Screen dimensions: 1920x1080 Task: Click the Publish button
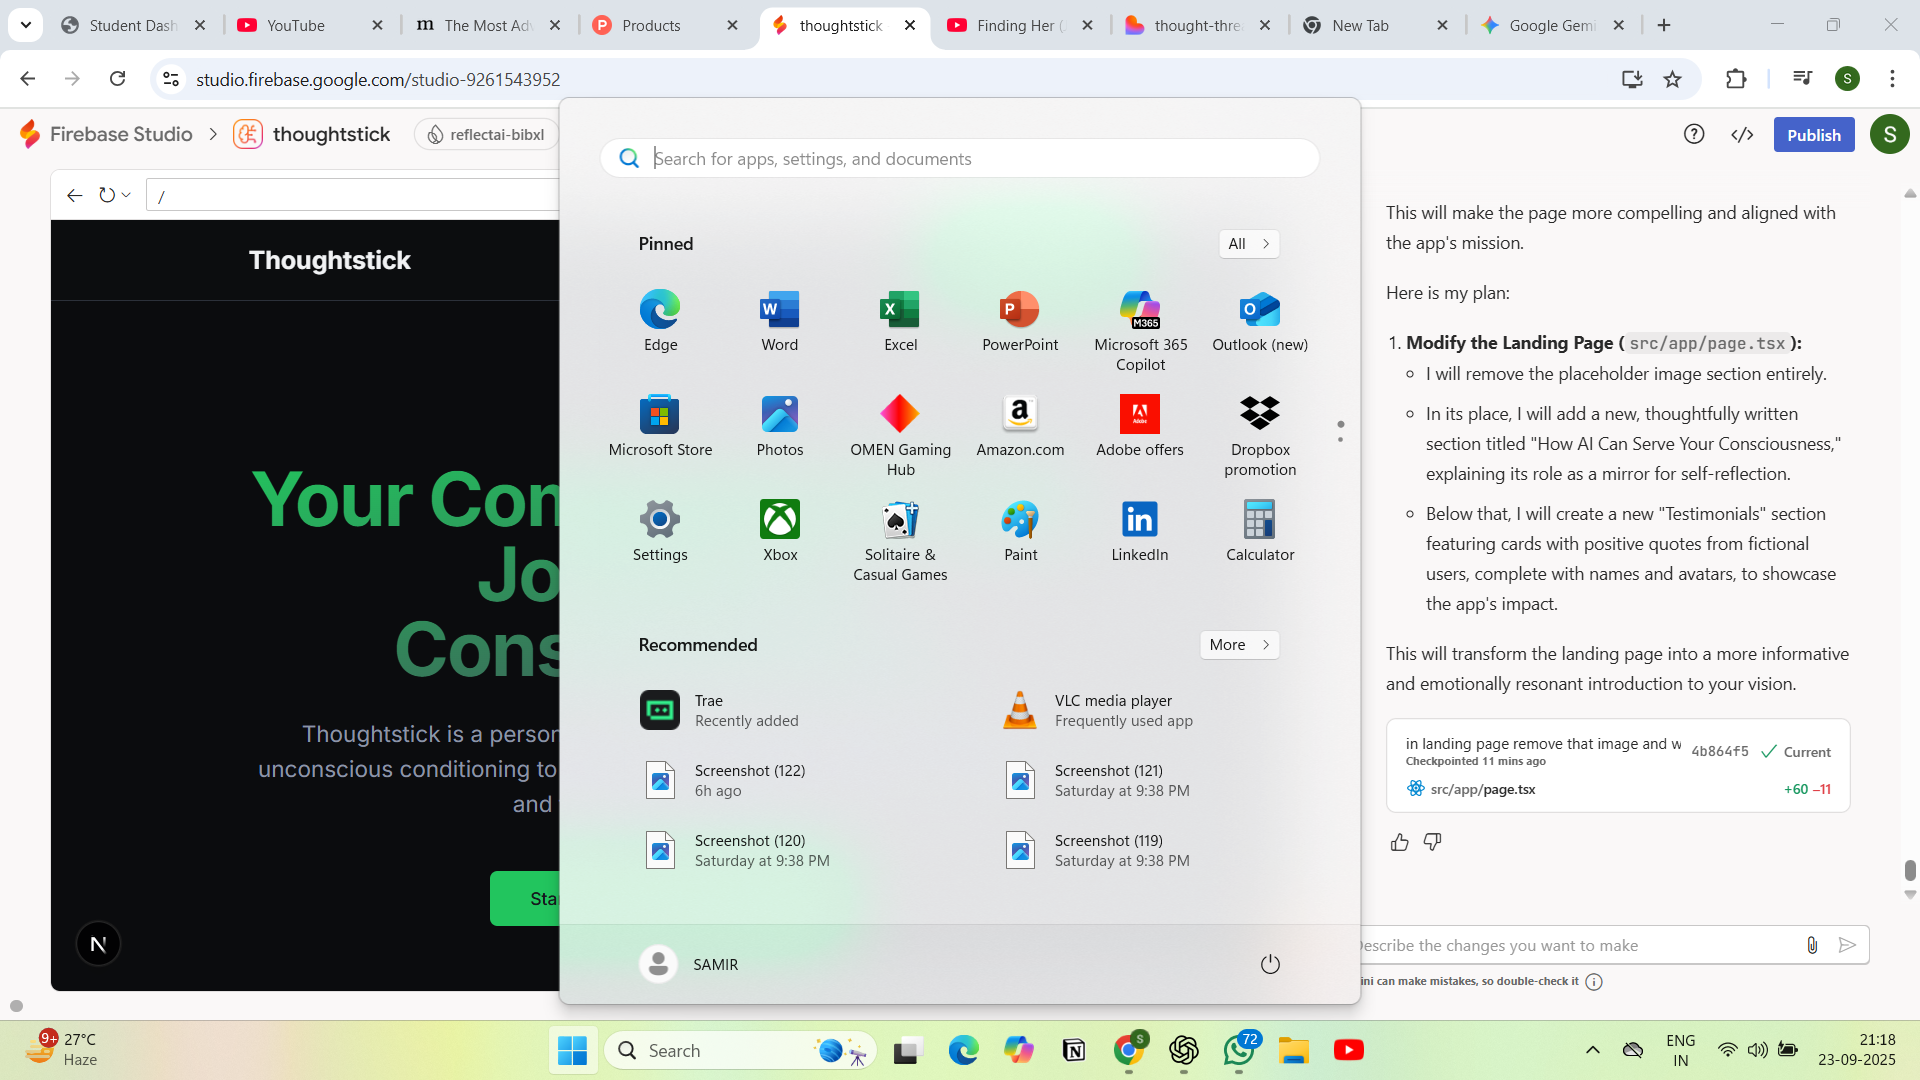1813,135
